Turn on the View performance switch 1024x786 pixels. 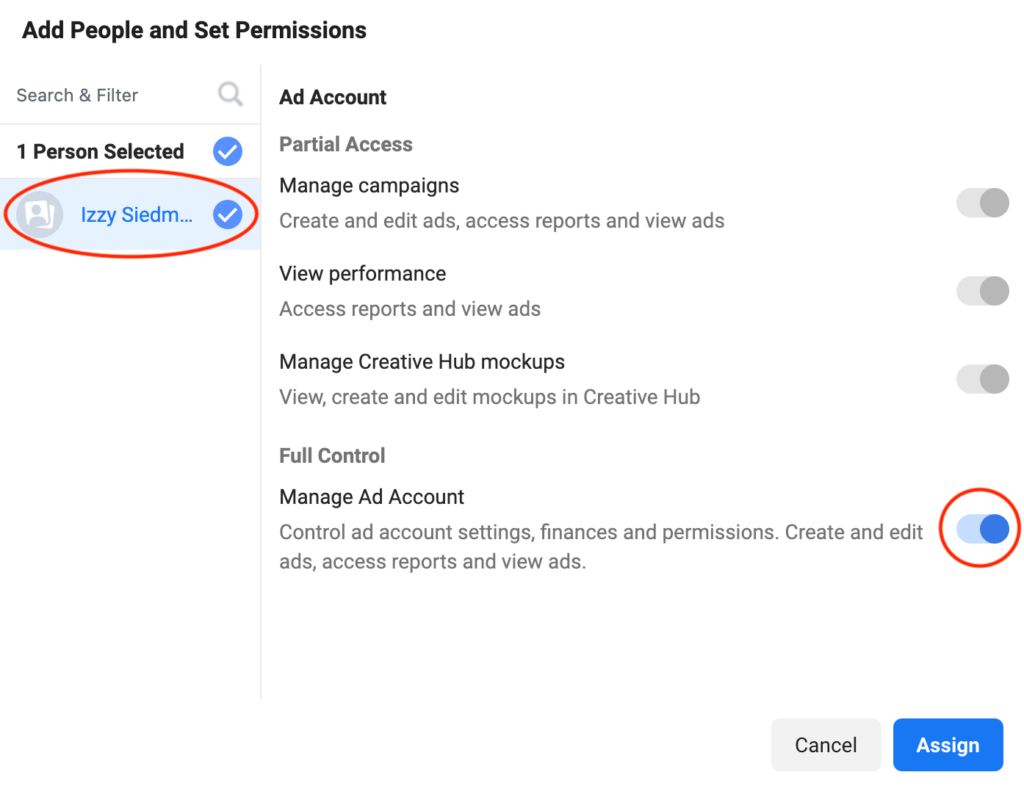(x=983, y=291)
